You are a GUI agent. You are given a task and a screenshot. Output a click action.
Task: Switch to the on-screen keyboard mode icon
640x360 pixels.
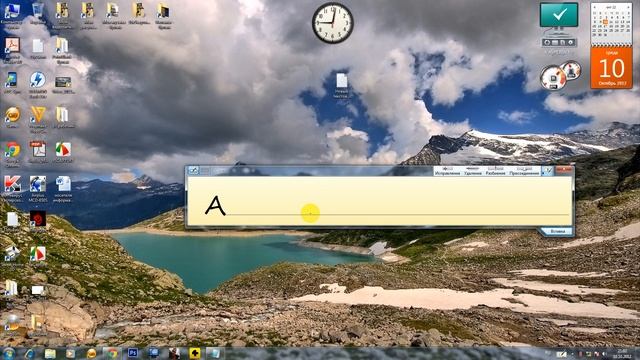(x=204, y=171)
